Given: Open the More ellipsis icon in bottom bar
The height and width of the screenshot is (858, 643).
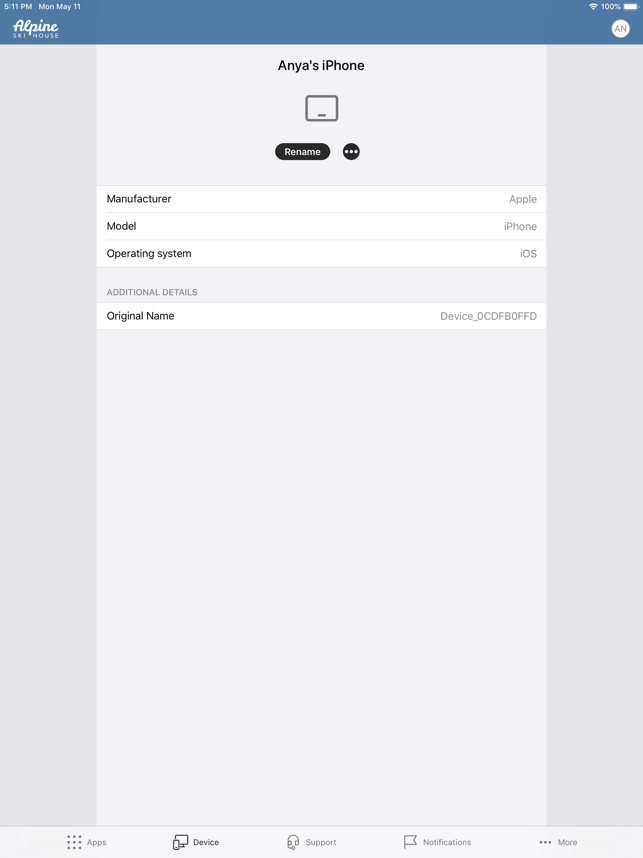Looking at the screenshot, I should (545, 843).
